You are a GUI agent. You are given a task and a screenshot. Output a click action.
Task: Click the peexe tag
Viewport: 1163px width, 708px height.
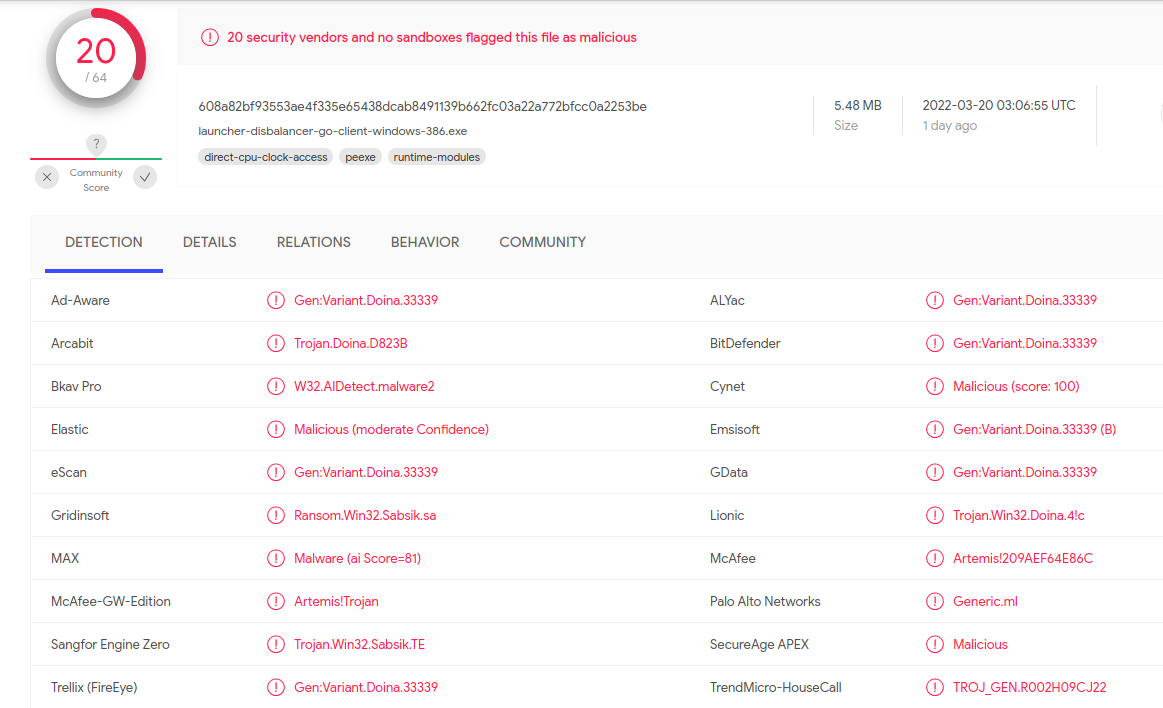(x=360, y=157)
